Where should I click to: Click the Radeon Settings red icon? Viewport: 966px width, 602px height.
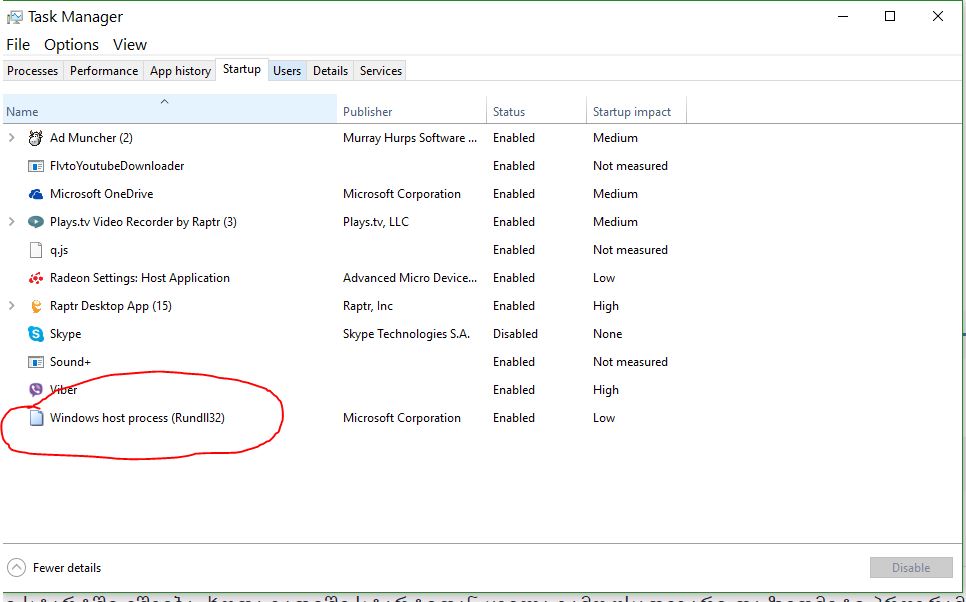pyautogui.click(x=36, y=278)
